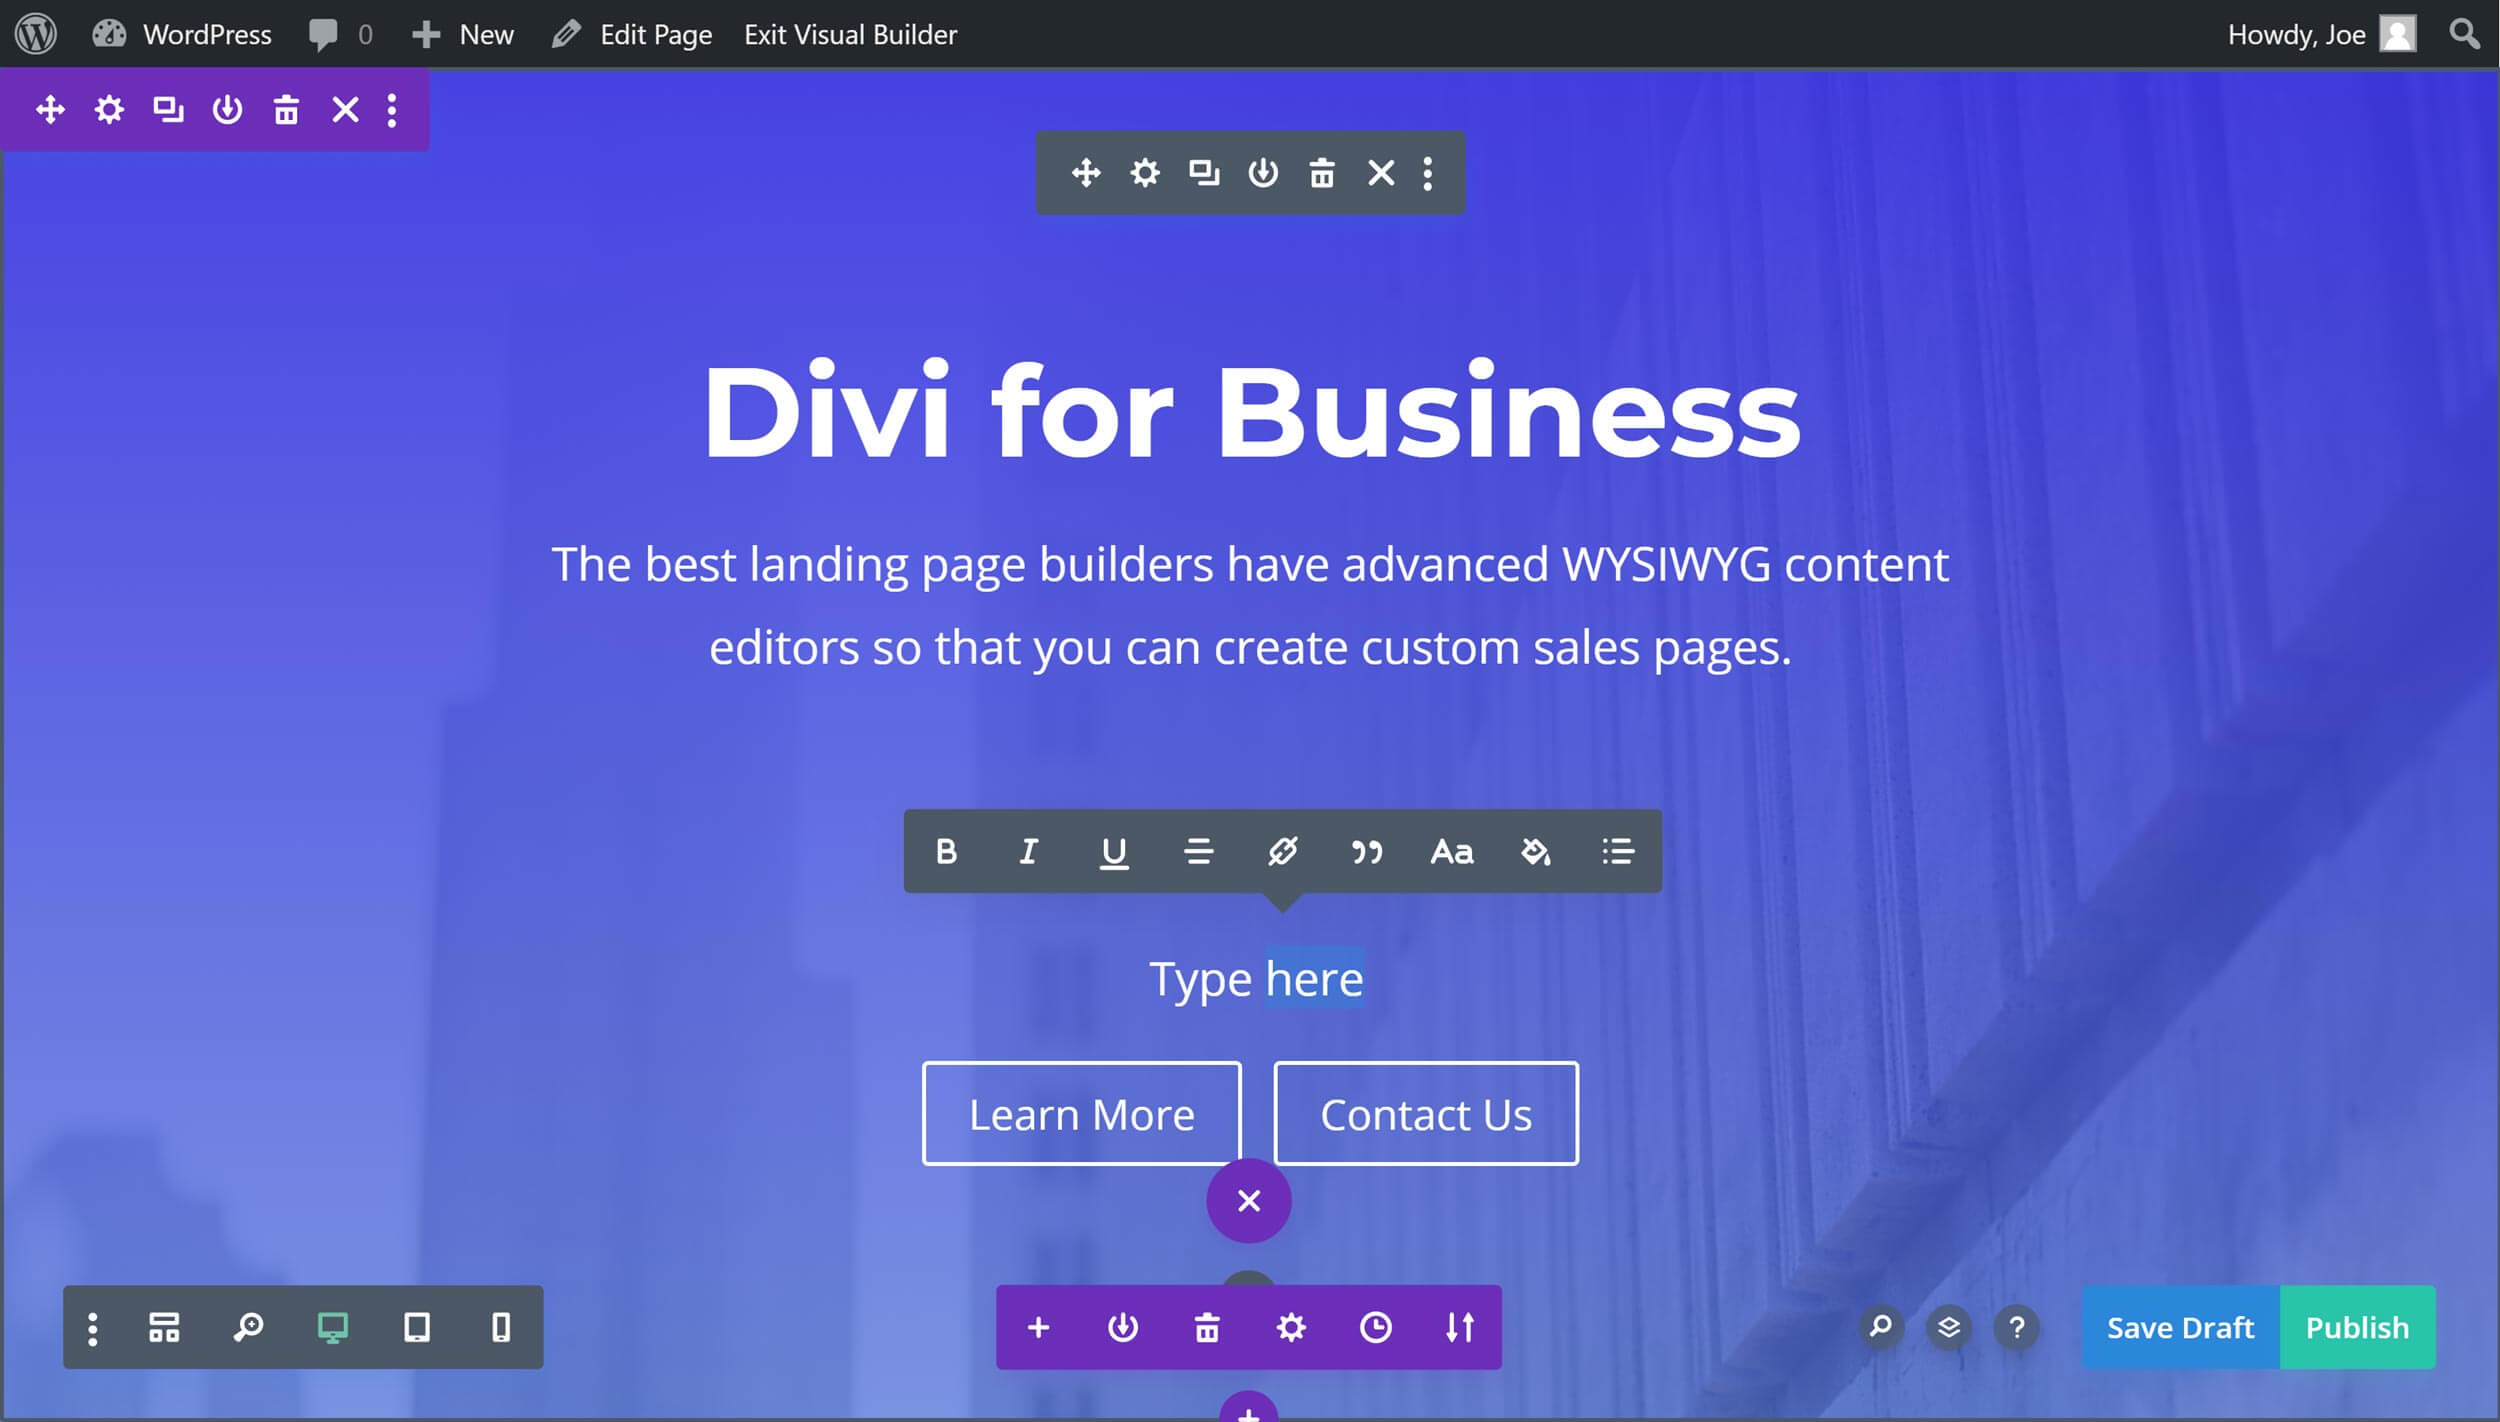The height and width of the screenshot is (1422, 2500).
Task: Open the Layers panel icon
Action: click(1949, 1326)
